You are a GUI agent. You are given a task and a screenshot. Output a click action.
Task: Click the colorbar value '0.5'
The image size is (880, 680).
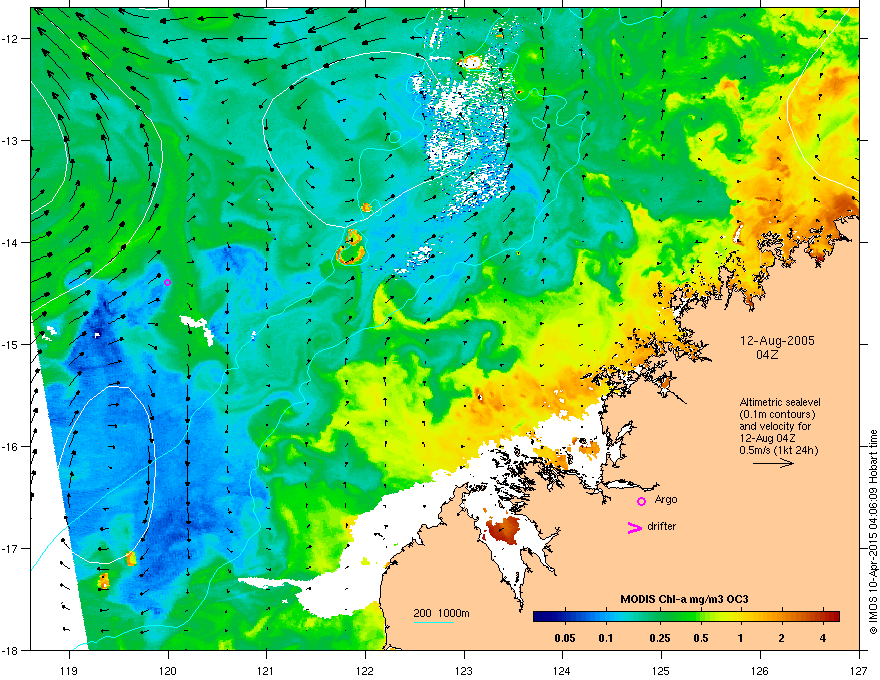[x=701, y=638]
